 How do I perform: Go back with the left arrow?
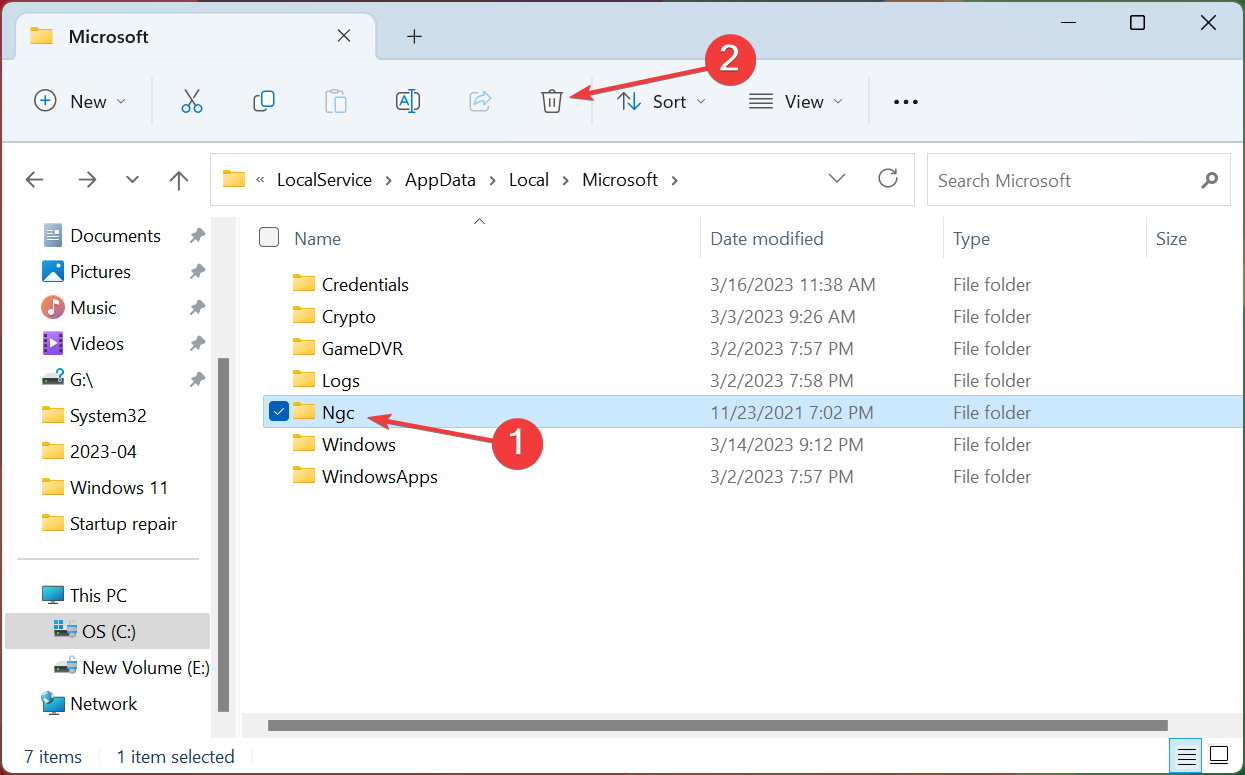[35, 180]
